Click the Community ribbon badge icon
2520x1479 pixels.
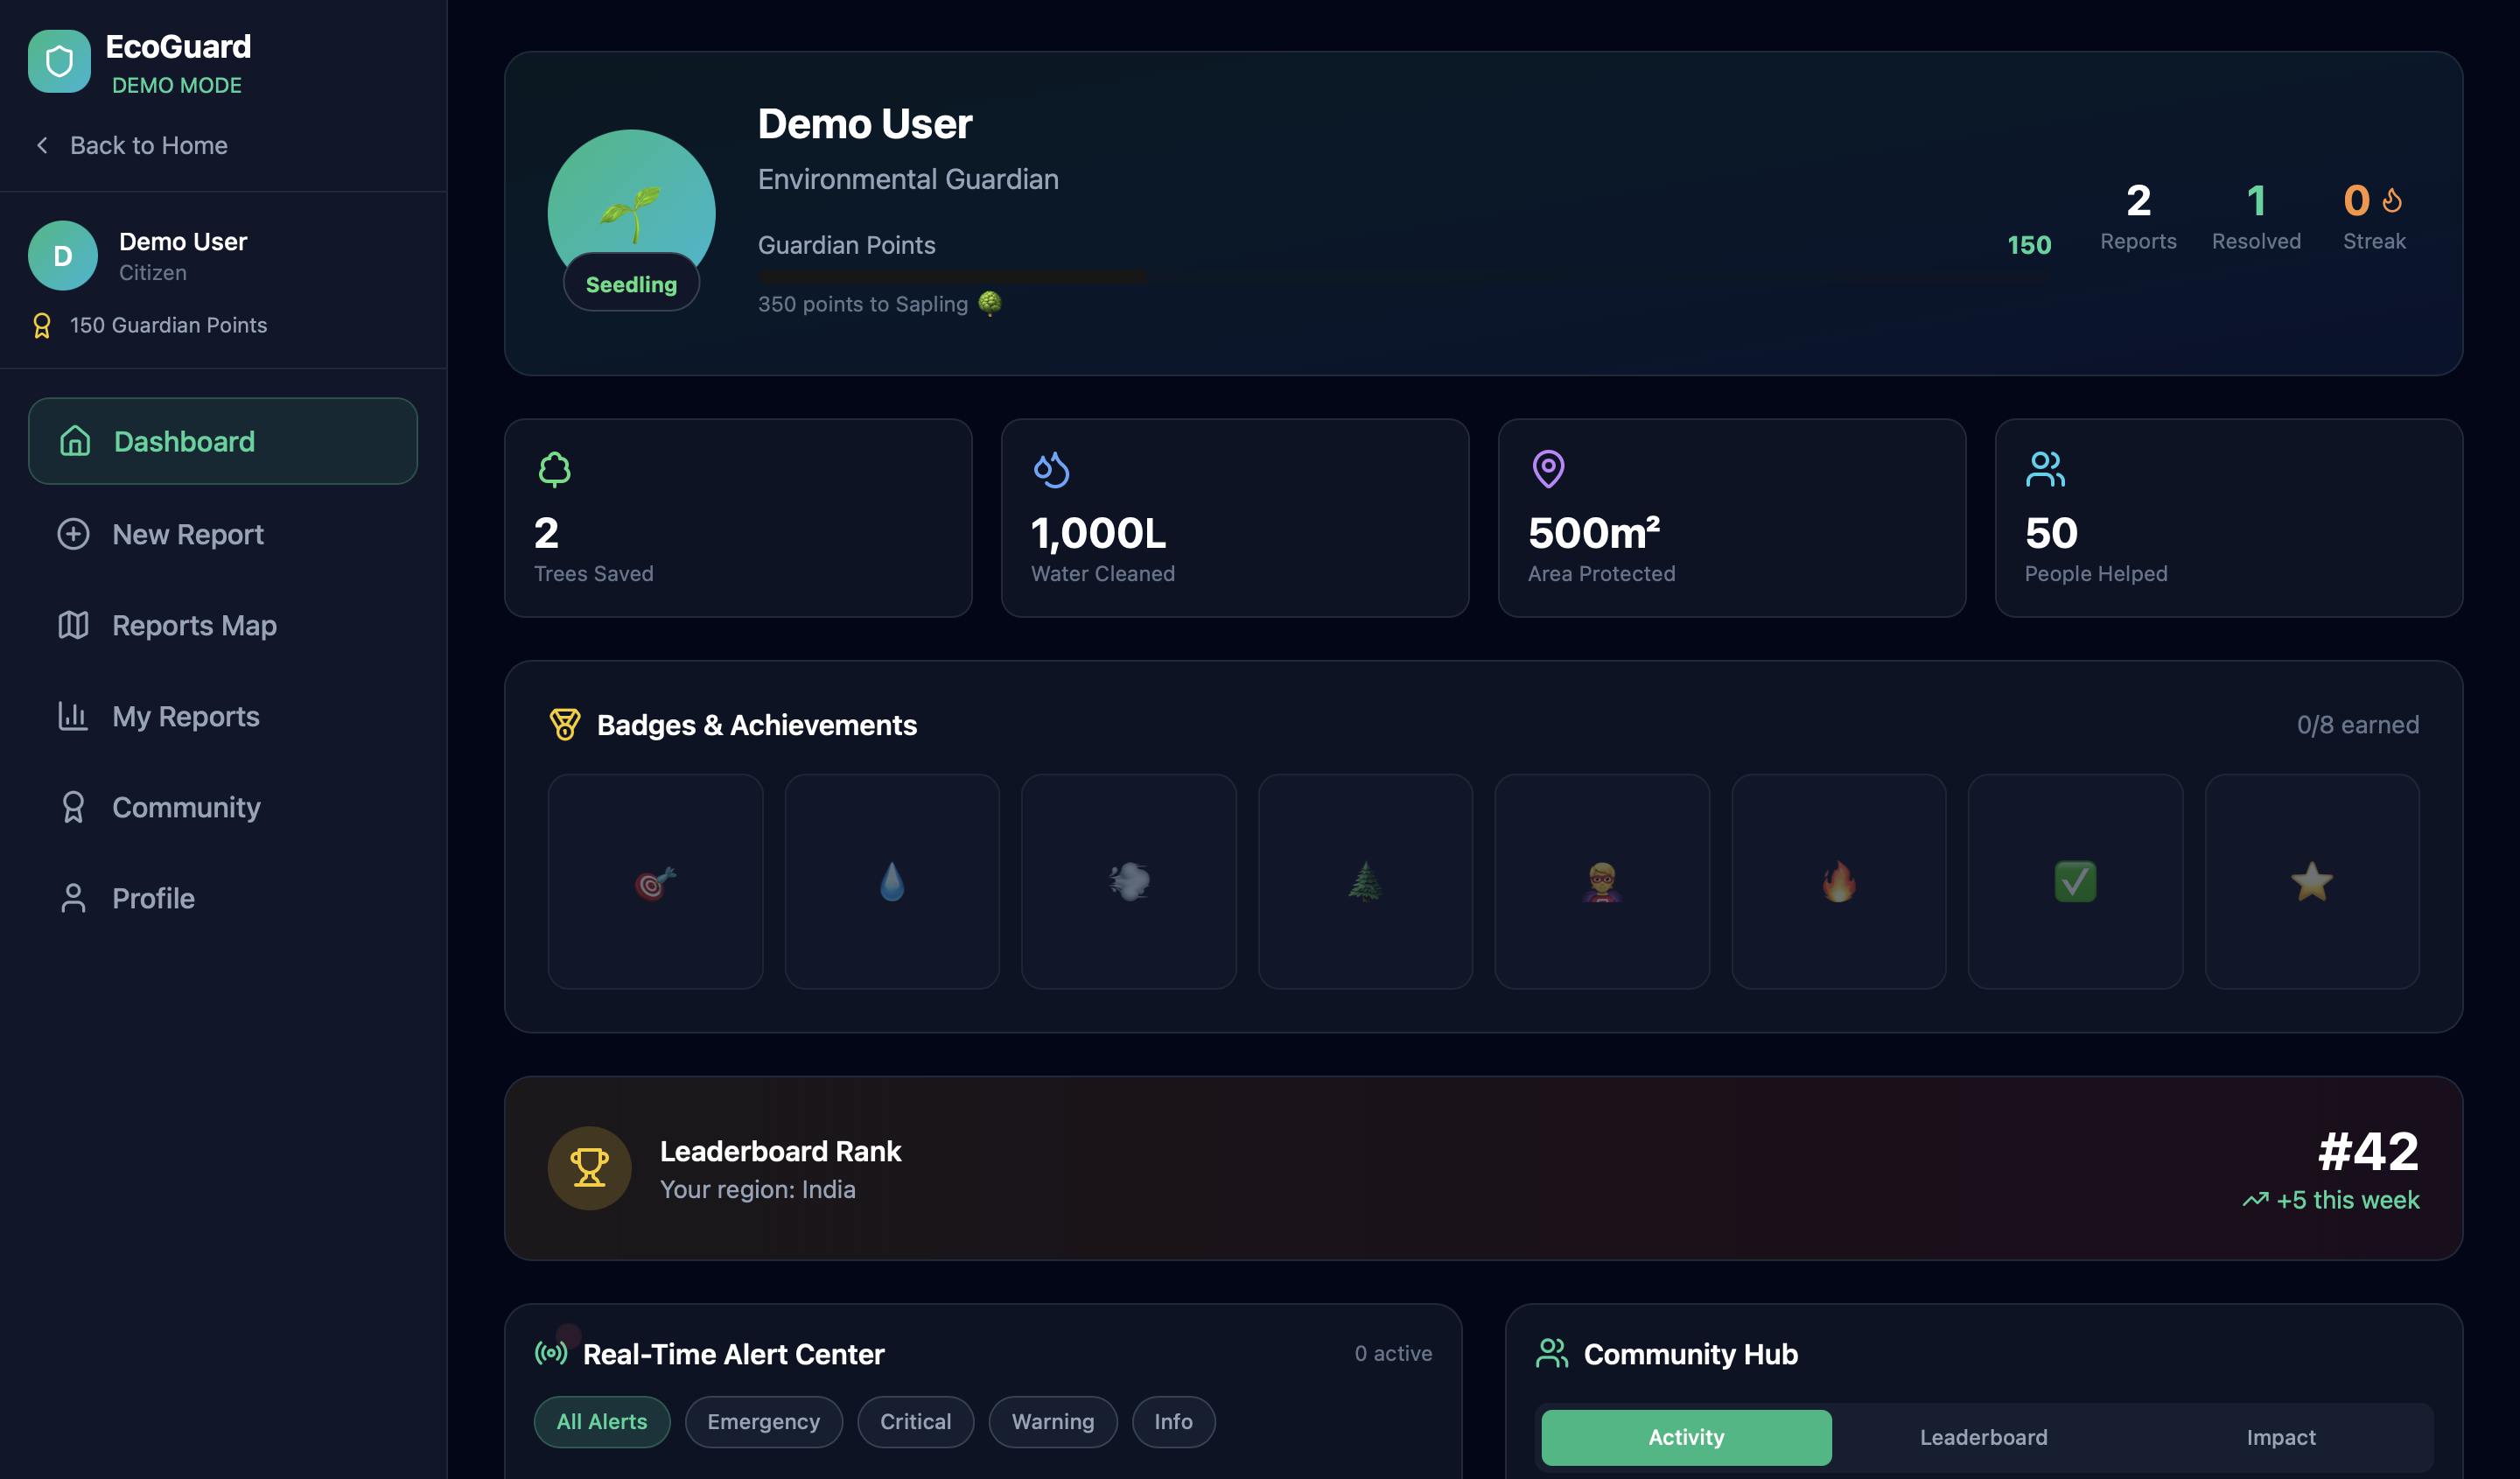click(73, 807)
